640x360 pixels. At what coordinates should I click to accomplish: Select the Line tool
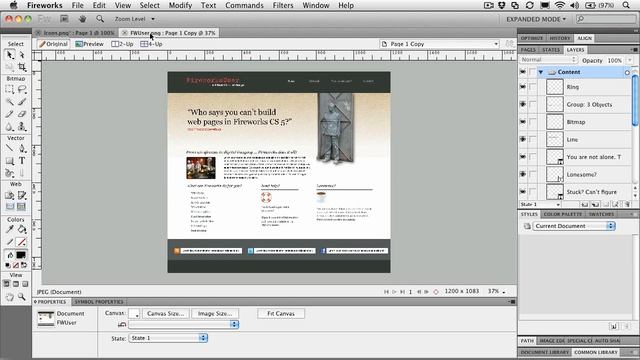[10, 149]
